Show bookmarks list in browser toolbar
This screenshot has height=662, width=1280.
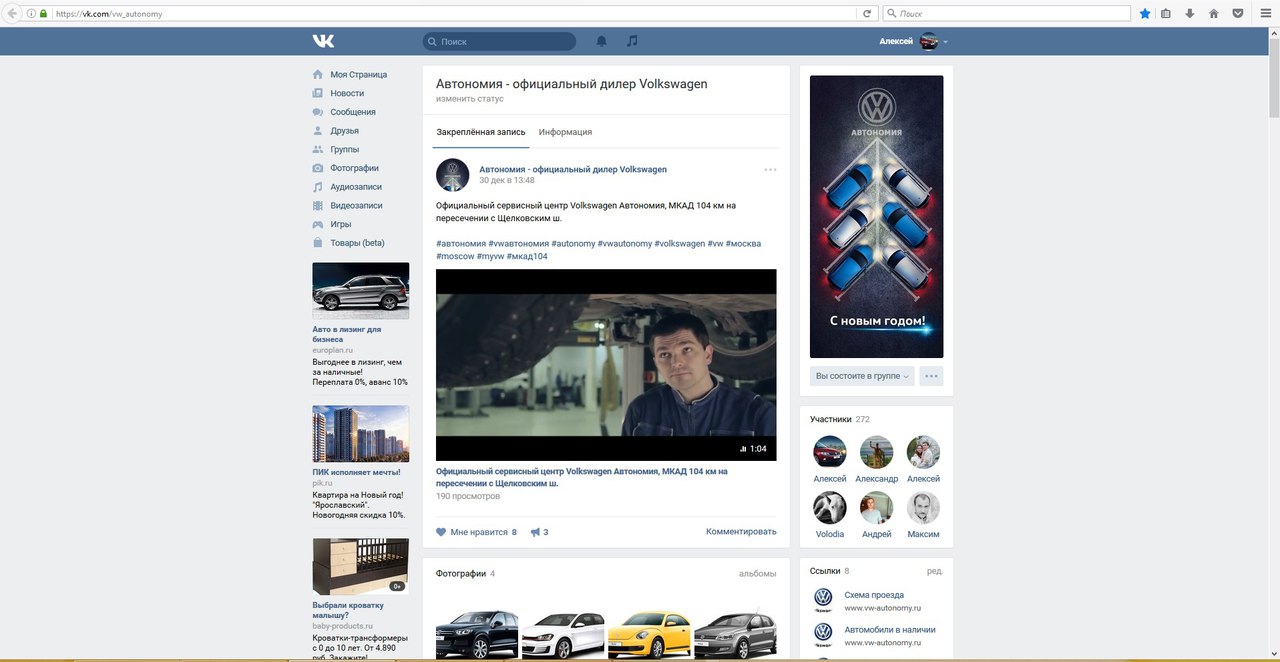click(1166, 14)
